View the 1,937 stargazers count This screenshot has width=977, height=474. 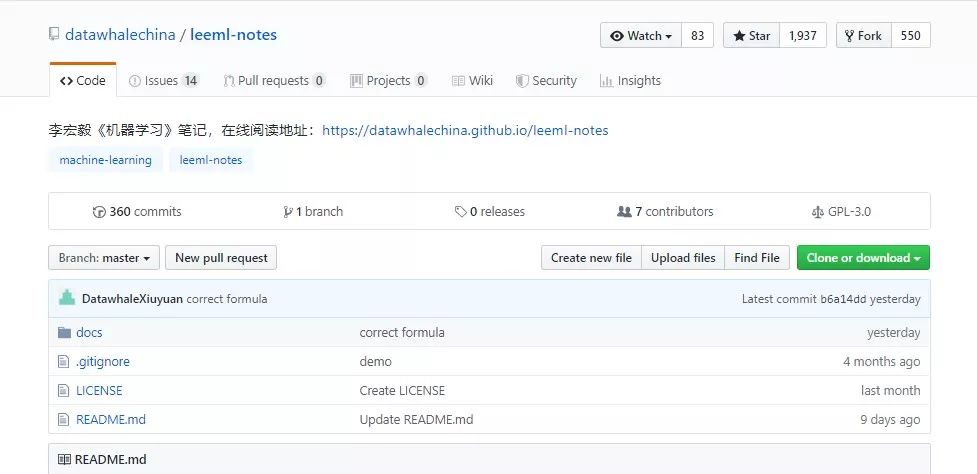(x=803, y=36)
